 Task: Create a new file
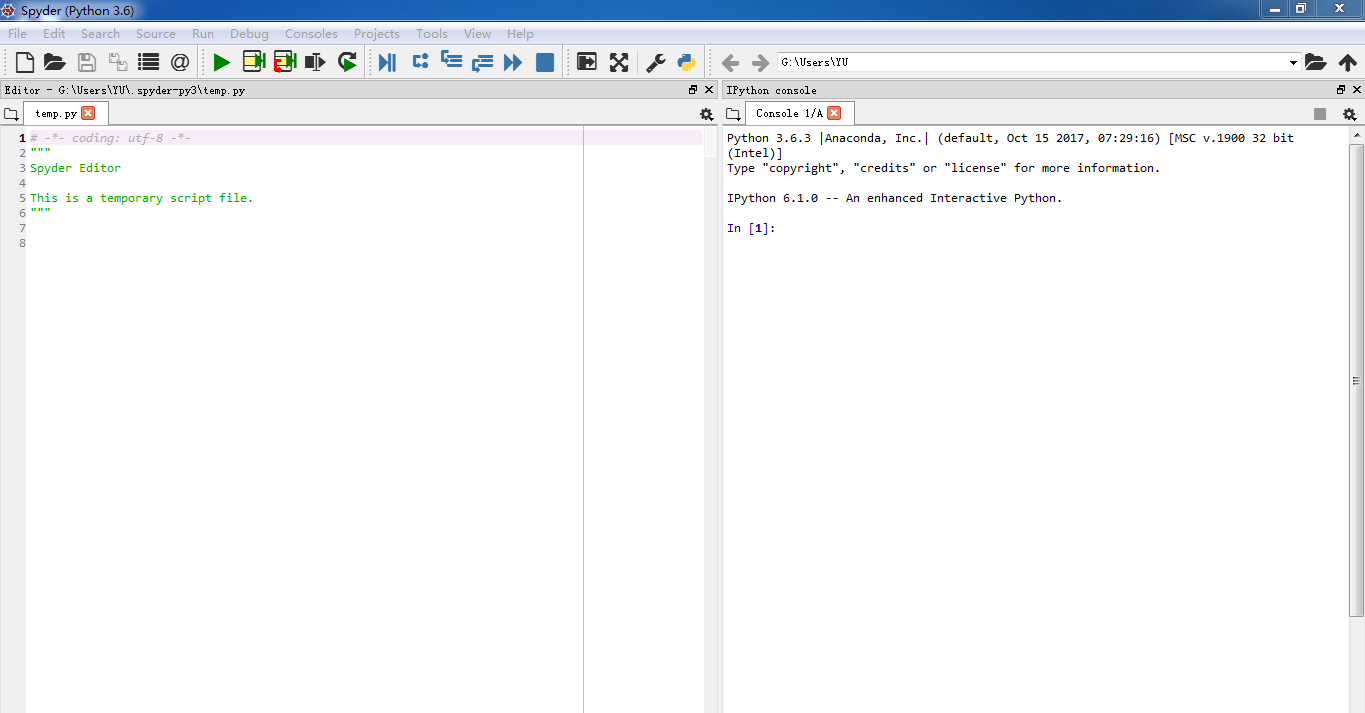24,63
